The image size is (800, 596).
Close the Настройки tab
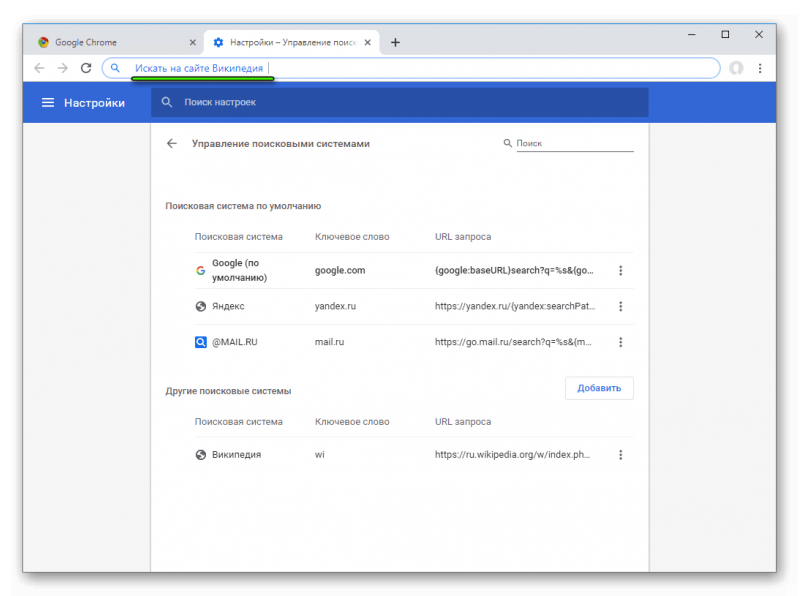coord(367,42)
